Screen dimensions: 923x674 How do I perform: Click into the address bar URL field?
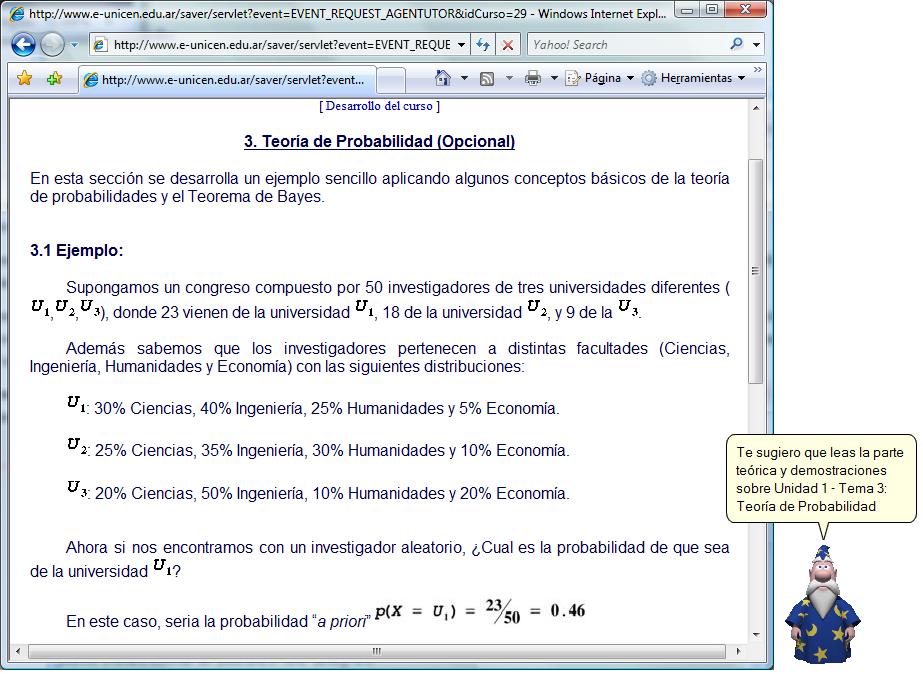281,45
